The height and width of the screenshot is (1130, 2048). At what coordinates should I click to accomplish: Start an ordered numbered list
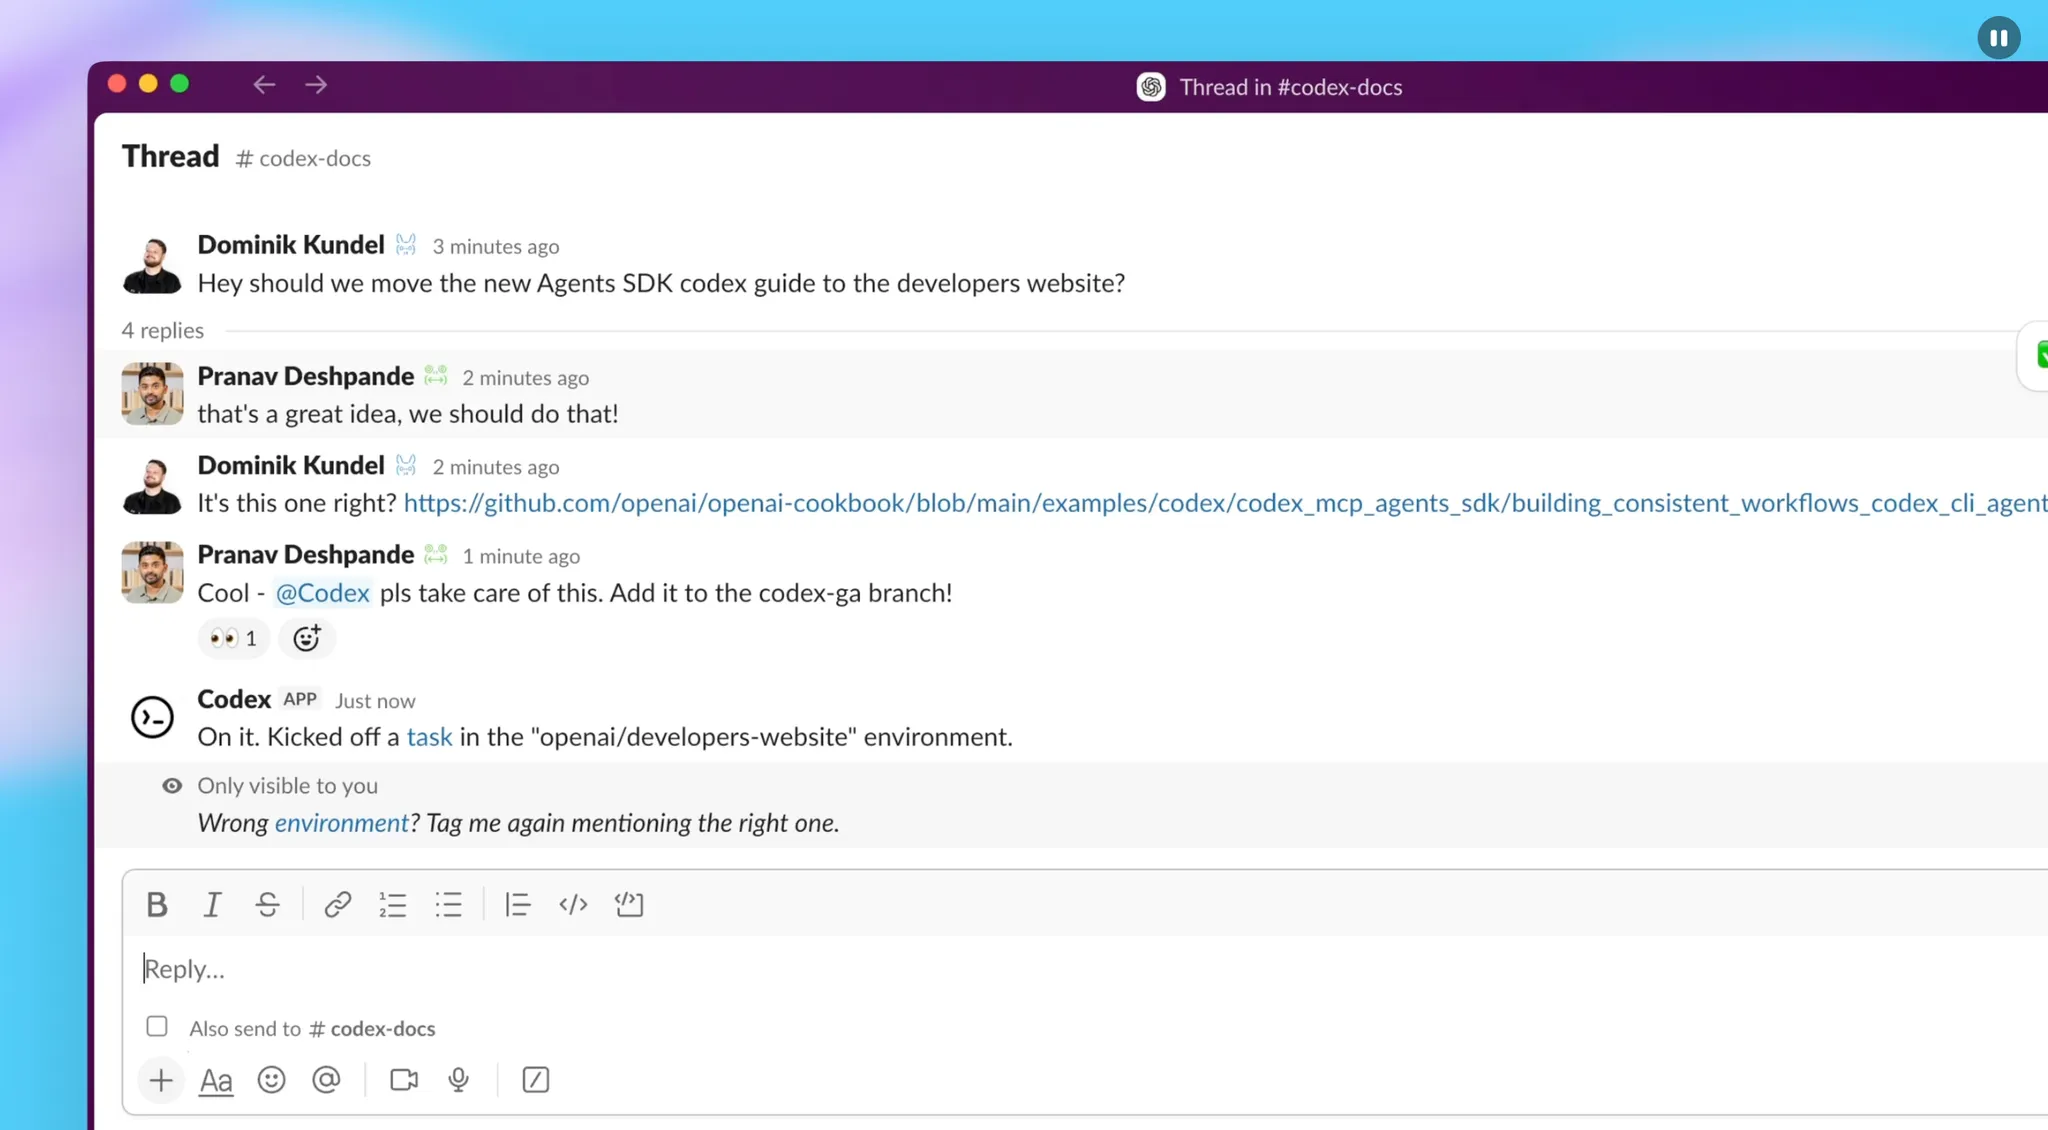pyautogui.click(x=392, y=904)
